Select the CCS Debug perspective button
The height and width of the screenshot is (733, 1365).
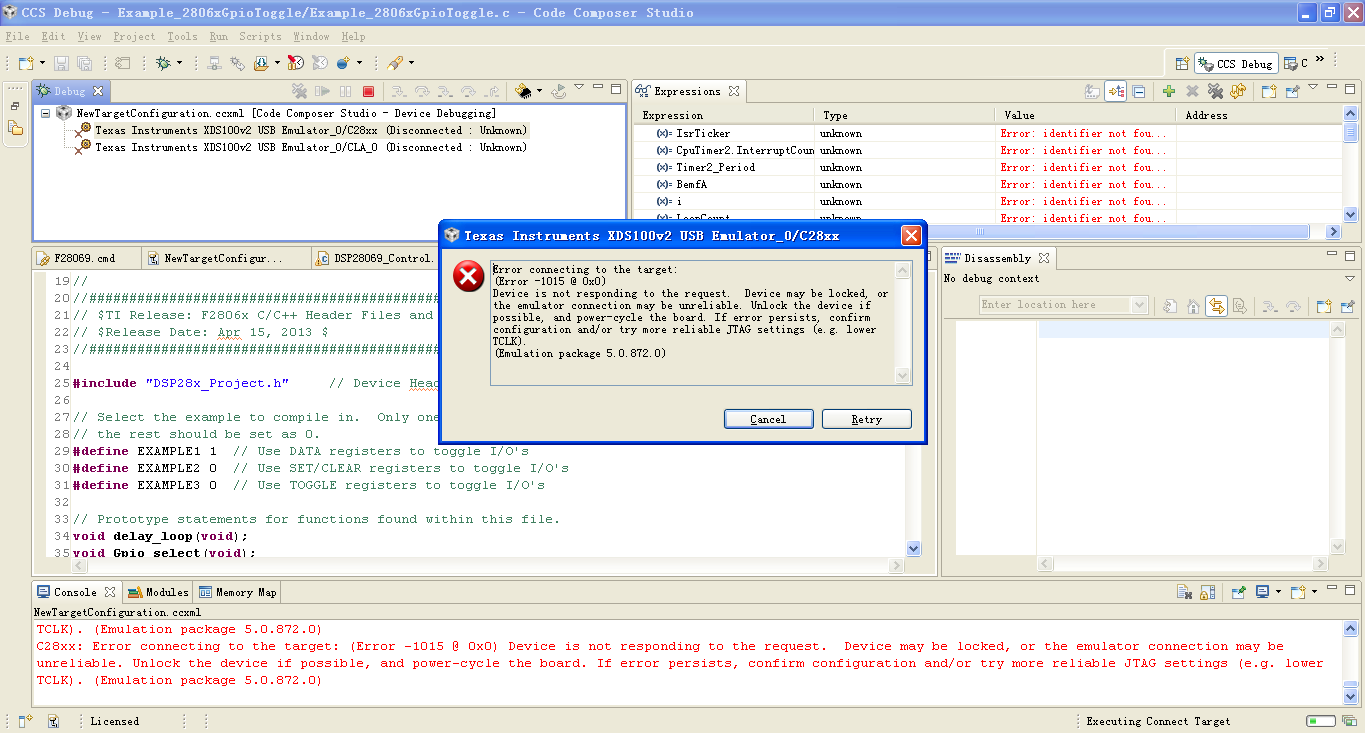point(1236,63)
